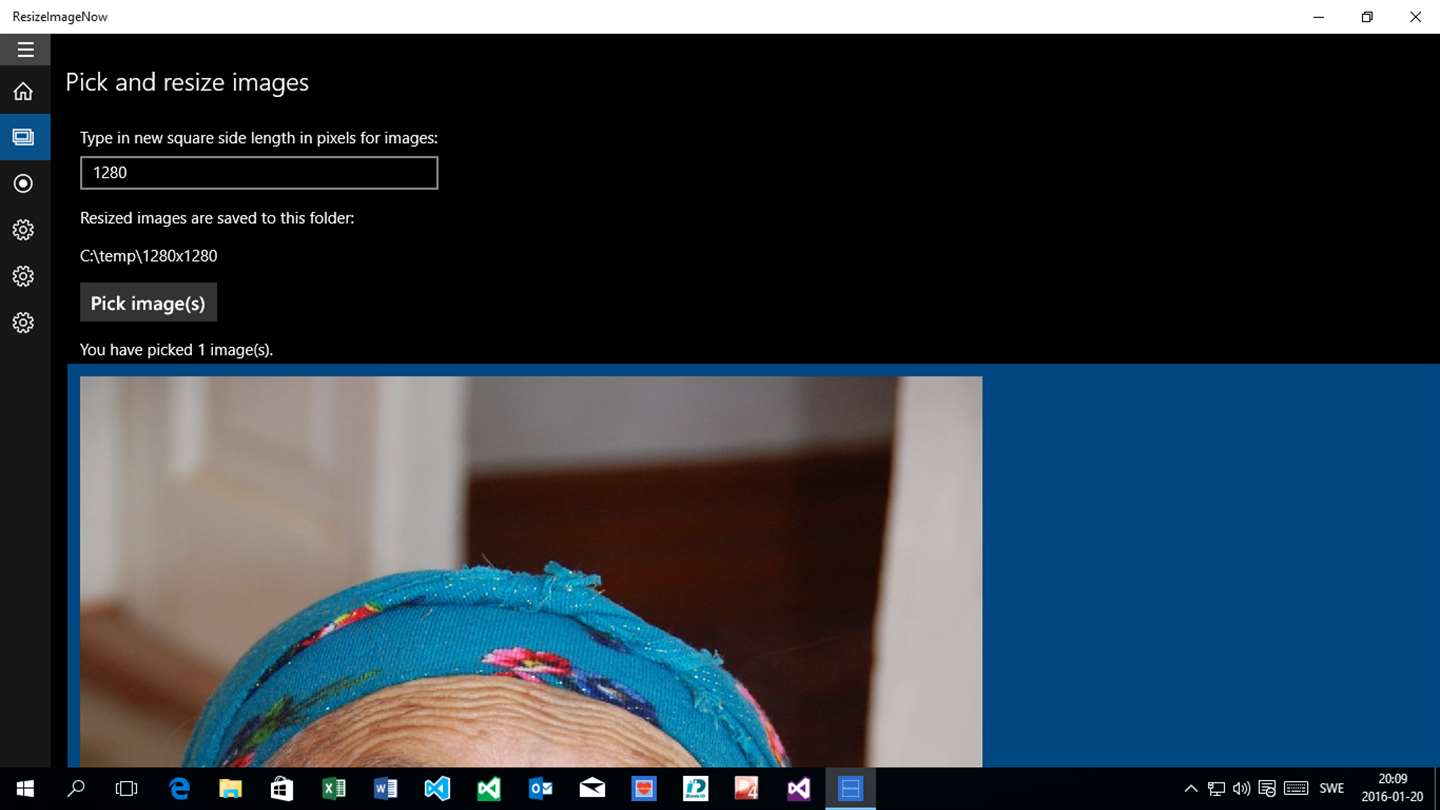Open the bottom-most gear icon in sidebar
Viewport: 1440px width, 810px height.
[x=23, y=322]
